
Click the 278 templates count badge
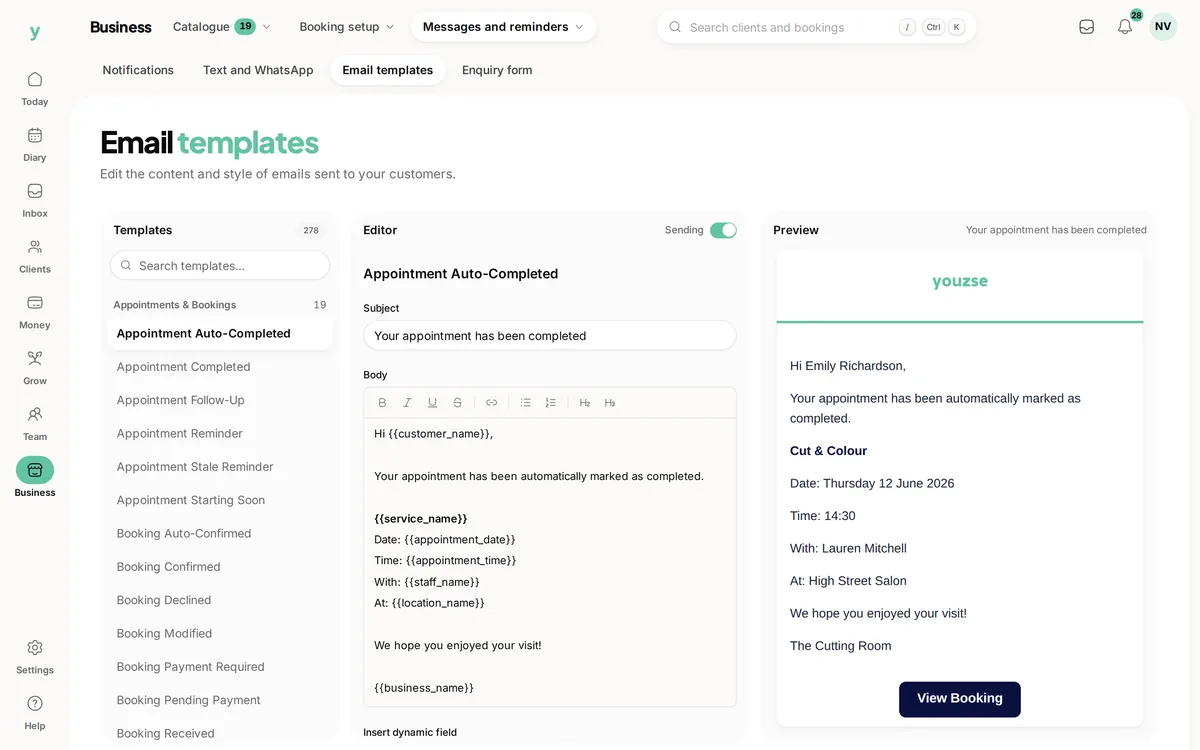[311, 230]
